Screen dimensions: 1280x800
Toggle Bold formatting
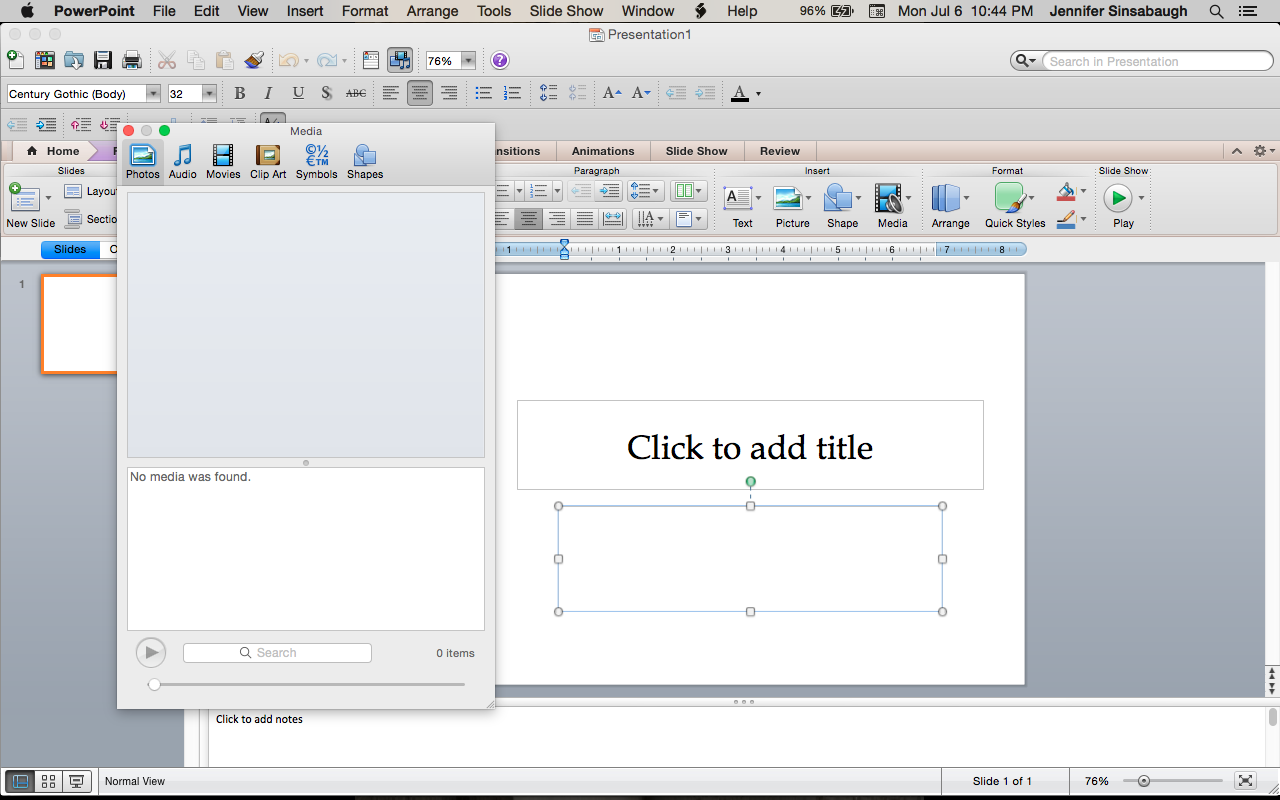239,93
